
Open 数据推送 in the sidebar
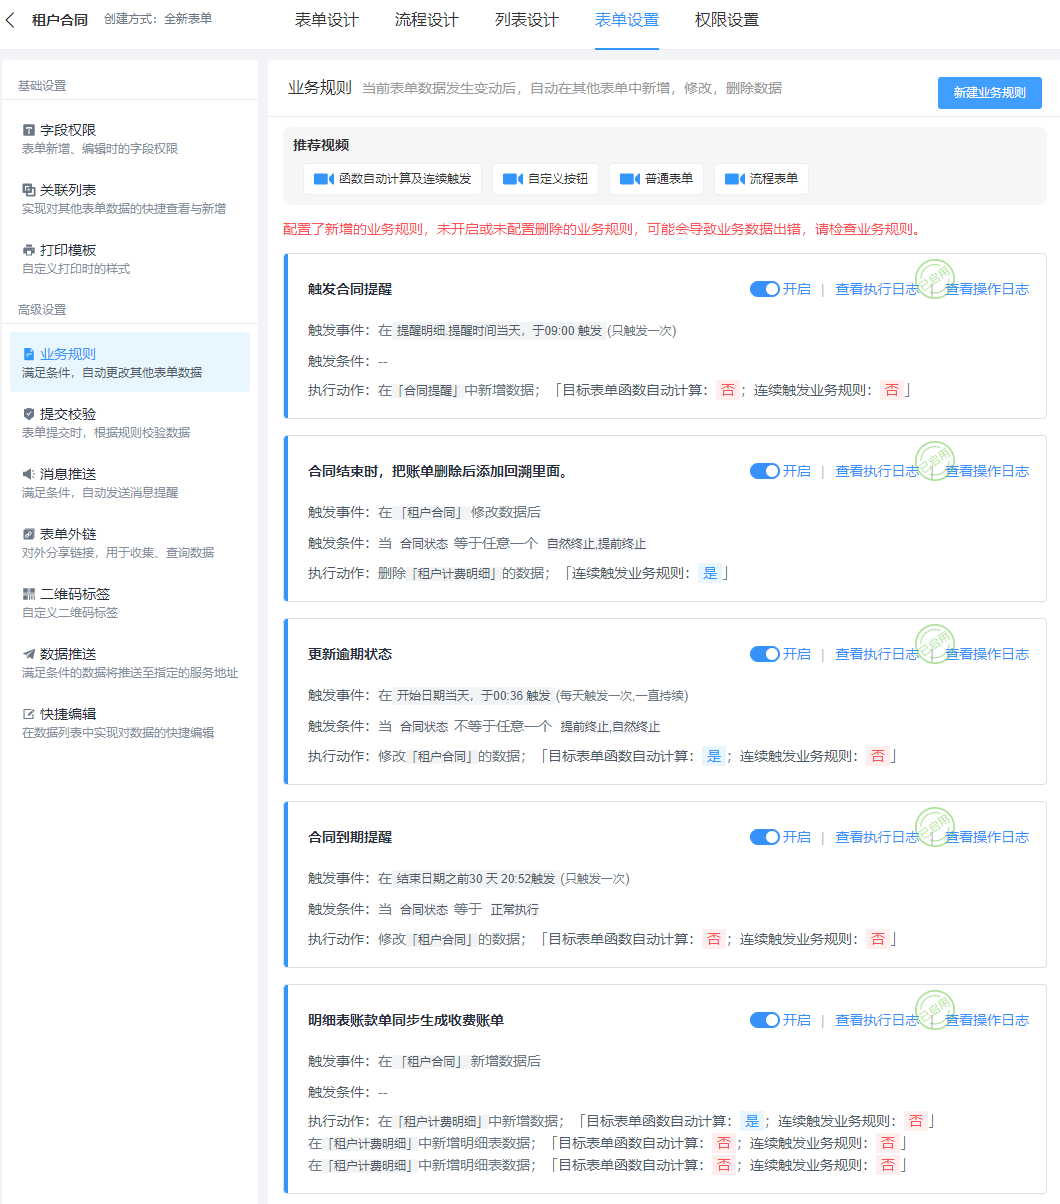click(x=68, y=654)
